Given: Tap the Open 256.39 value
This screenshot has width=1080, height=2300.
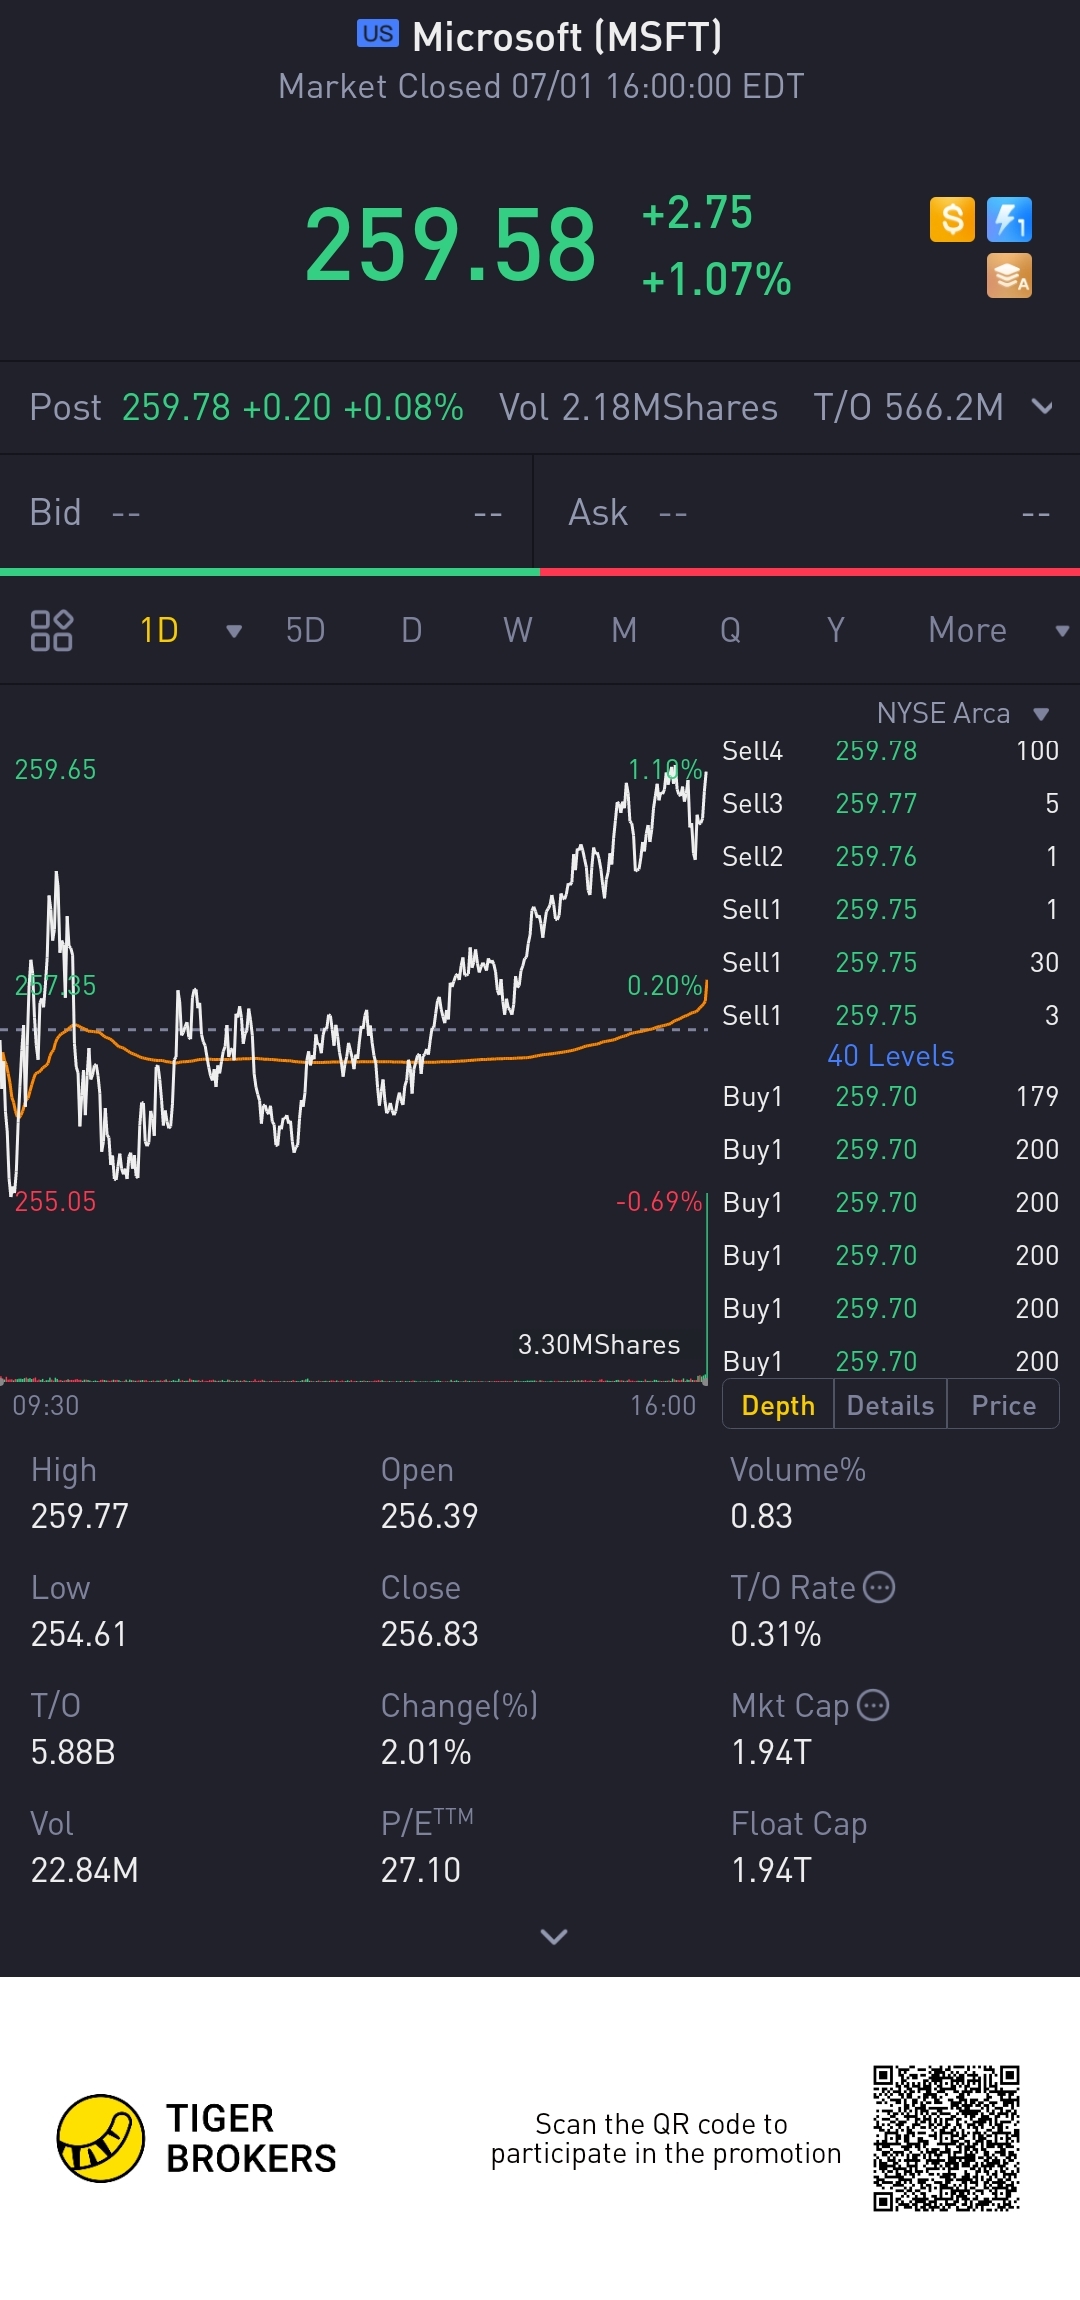Looking at the screenshot, I should (x=429, y=1516).
